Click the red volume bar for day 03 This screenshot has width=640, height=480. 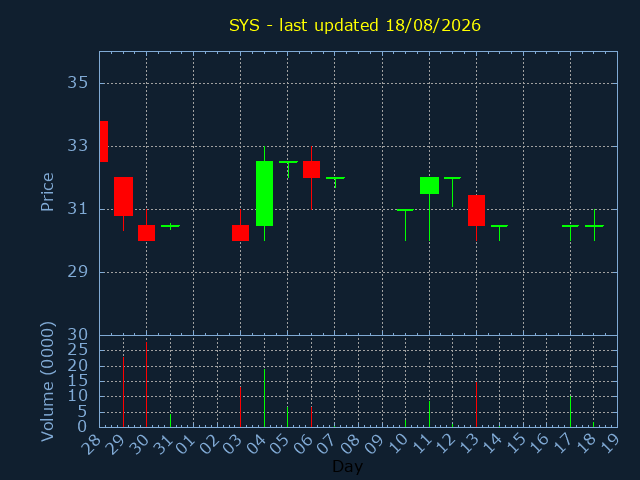240,407
